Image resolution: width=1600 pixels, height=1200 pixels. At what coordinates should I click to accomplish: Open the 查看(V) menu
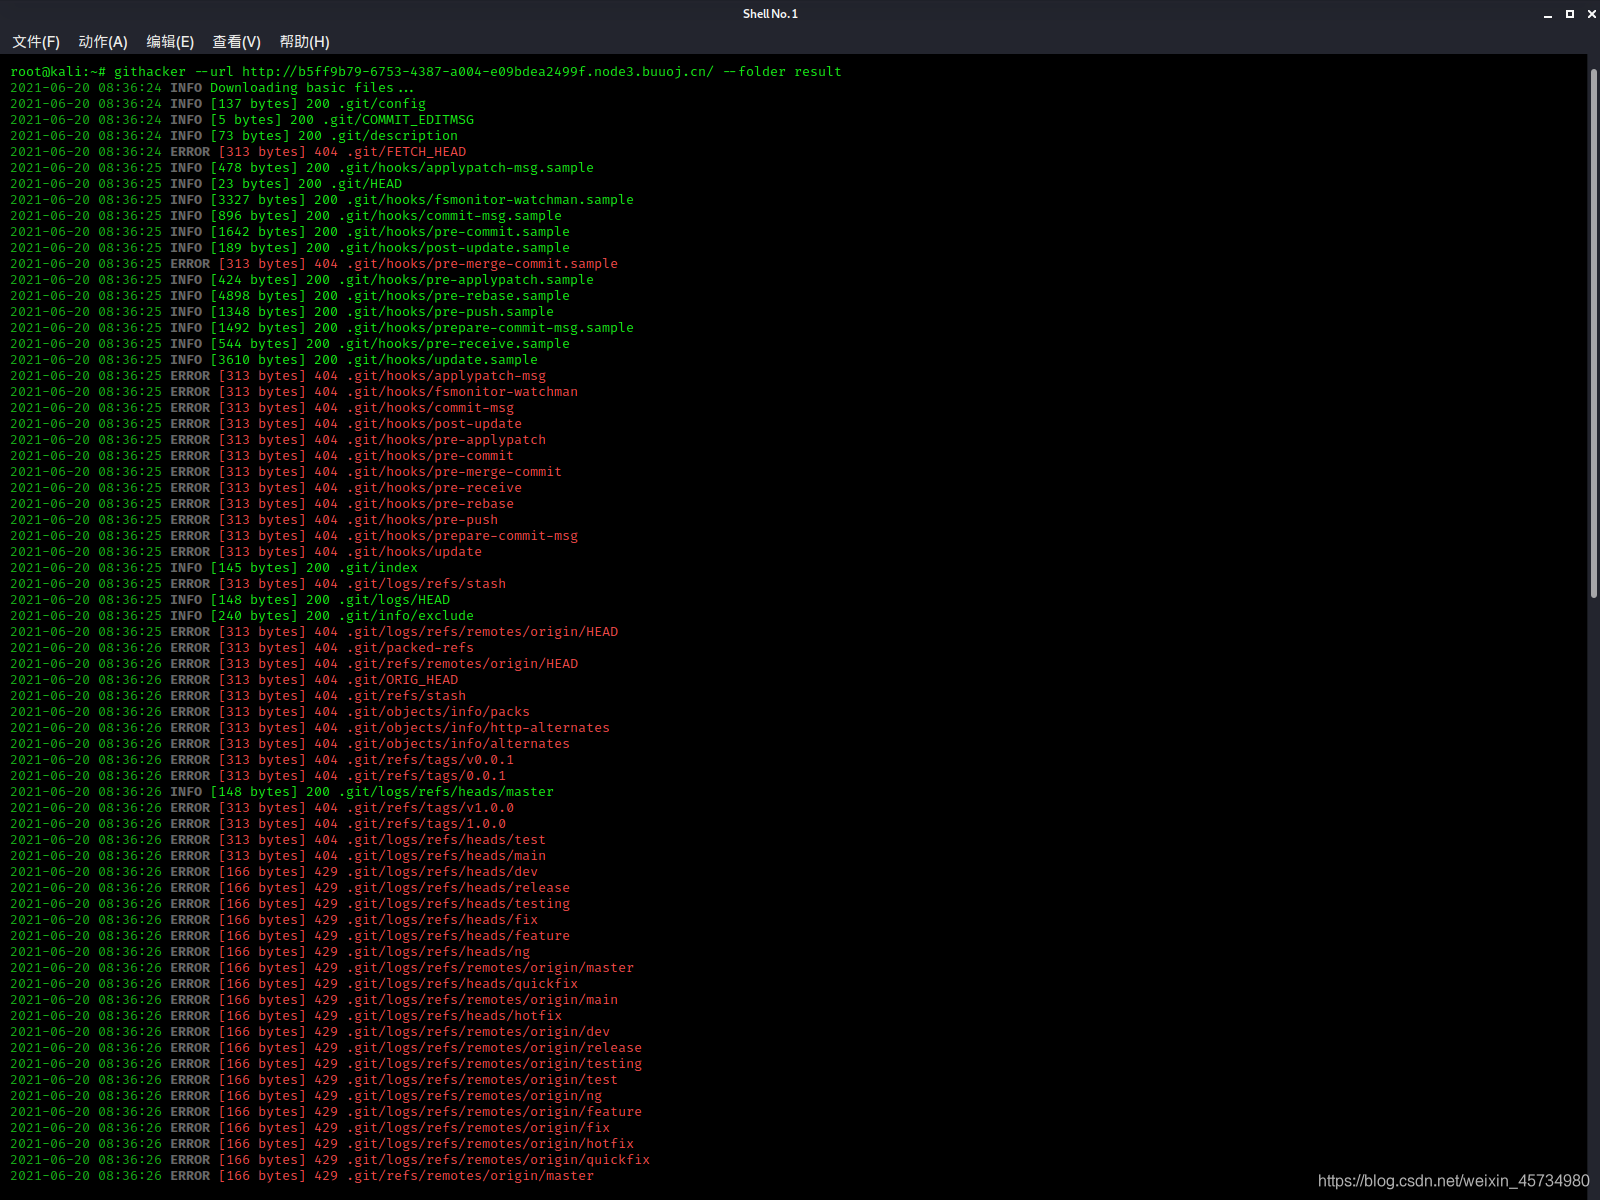[x=236, y=41]
